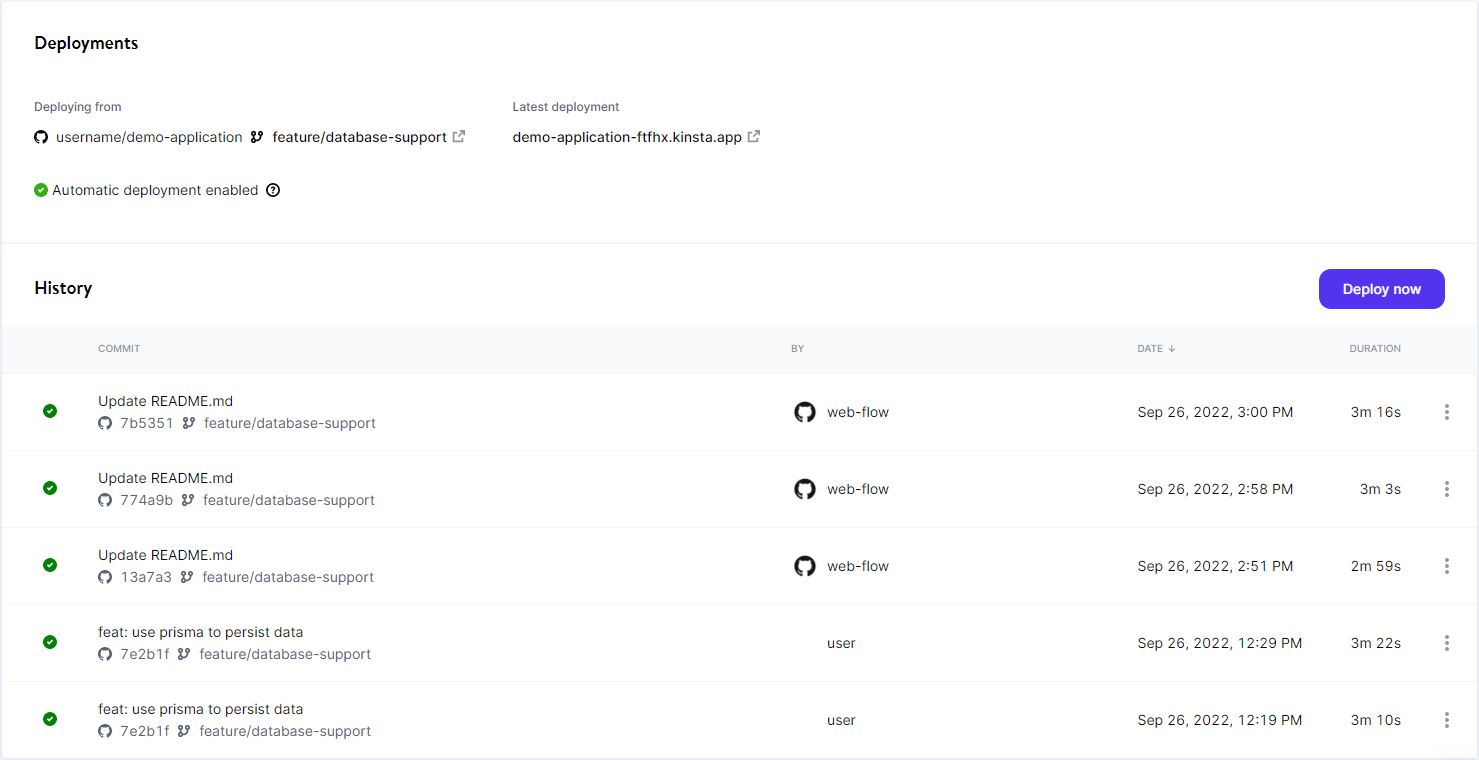Screen dimensions: 1479x760
Task: Click the GitHub icon beside commit hash 774a9b
Action: pos(105,500)
